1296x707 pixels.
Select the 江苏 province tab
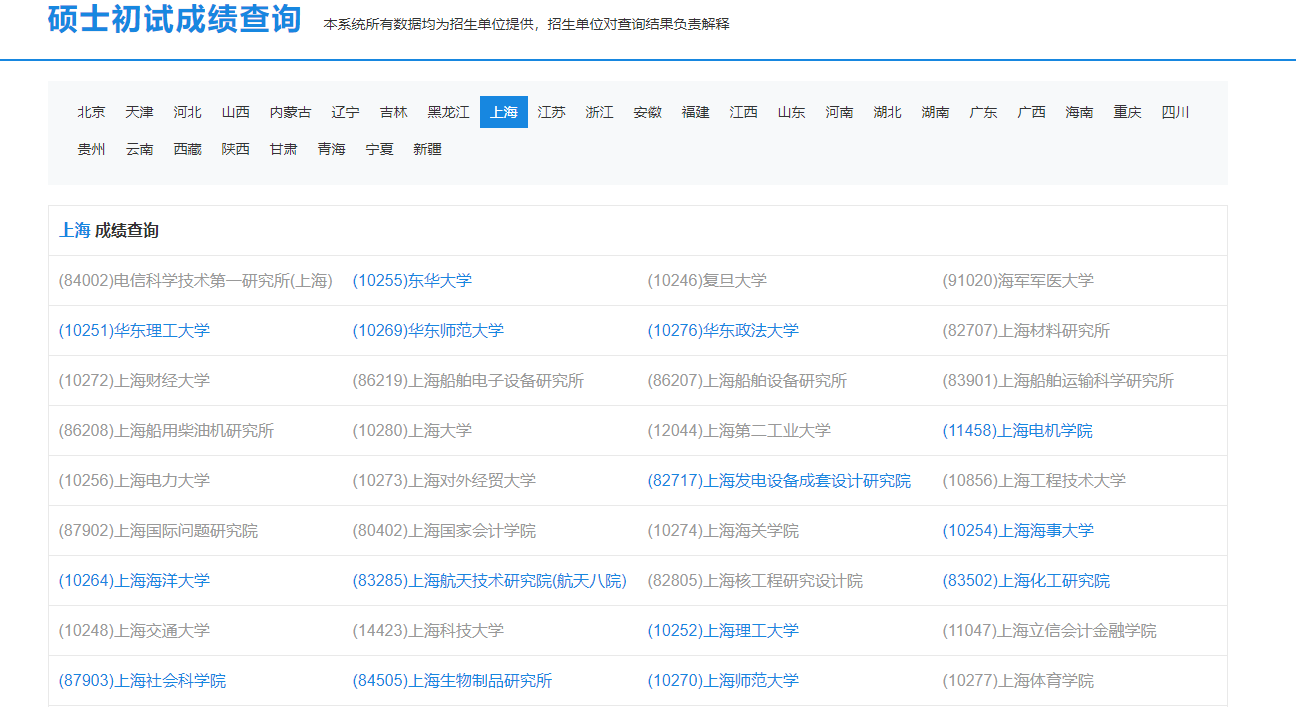pos(551,112)
